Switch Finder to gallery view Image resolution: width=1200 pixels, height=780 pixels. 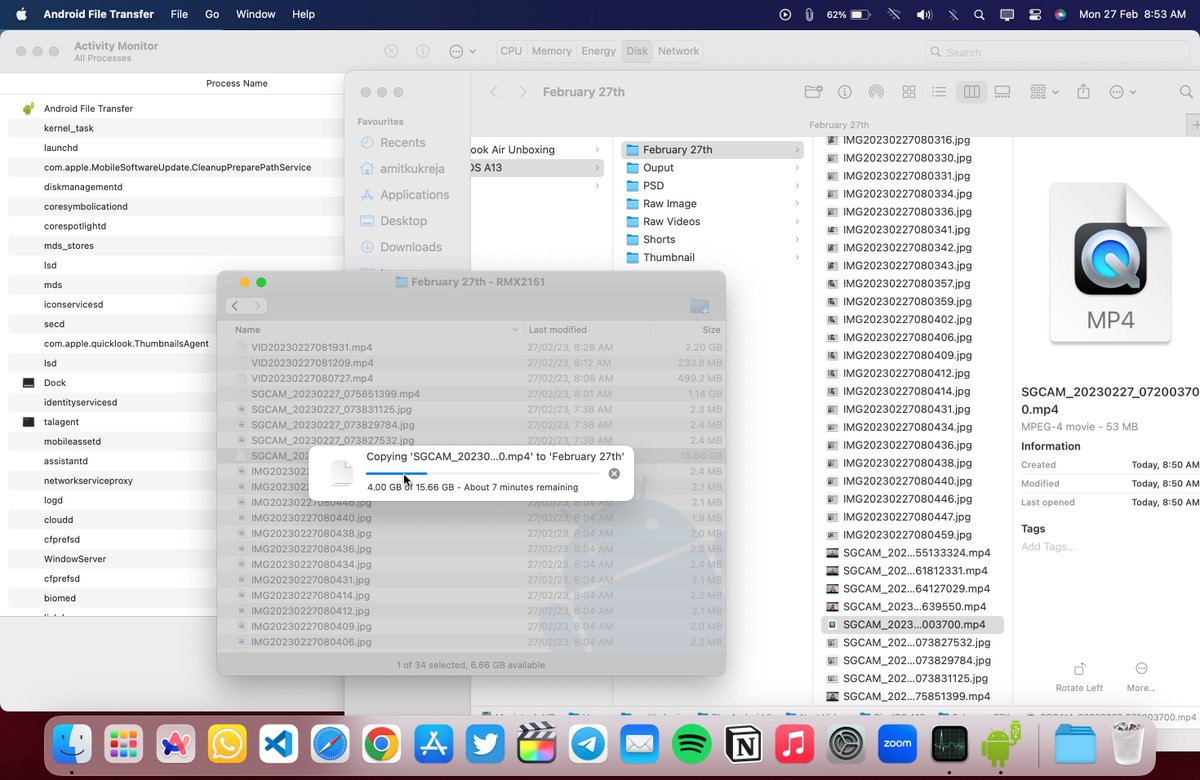pos(1002,92)
